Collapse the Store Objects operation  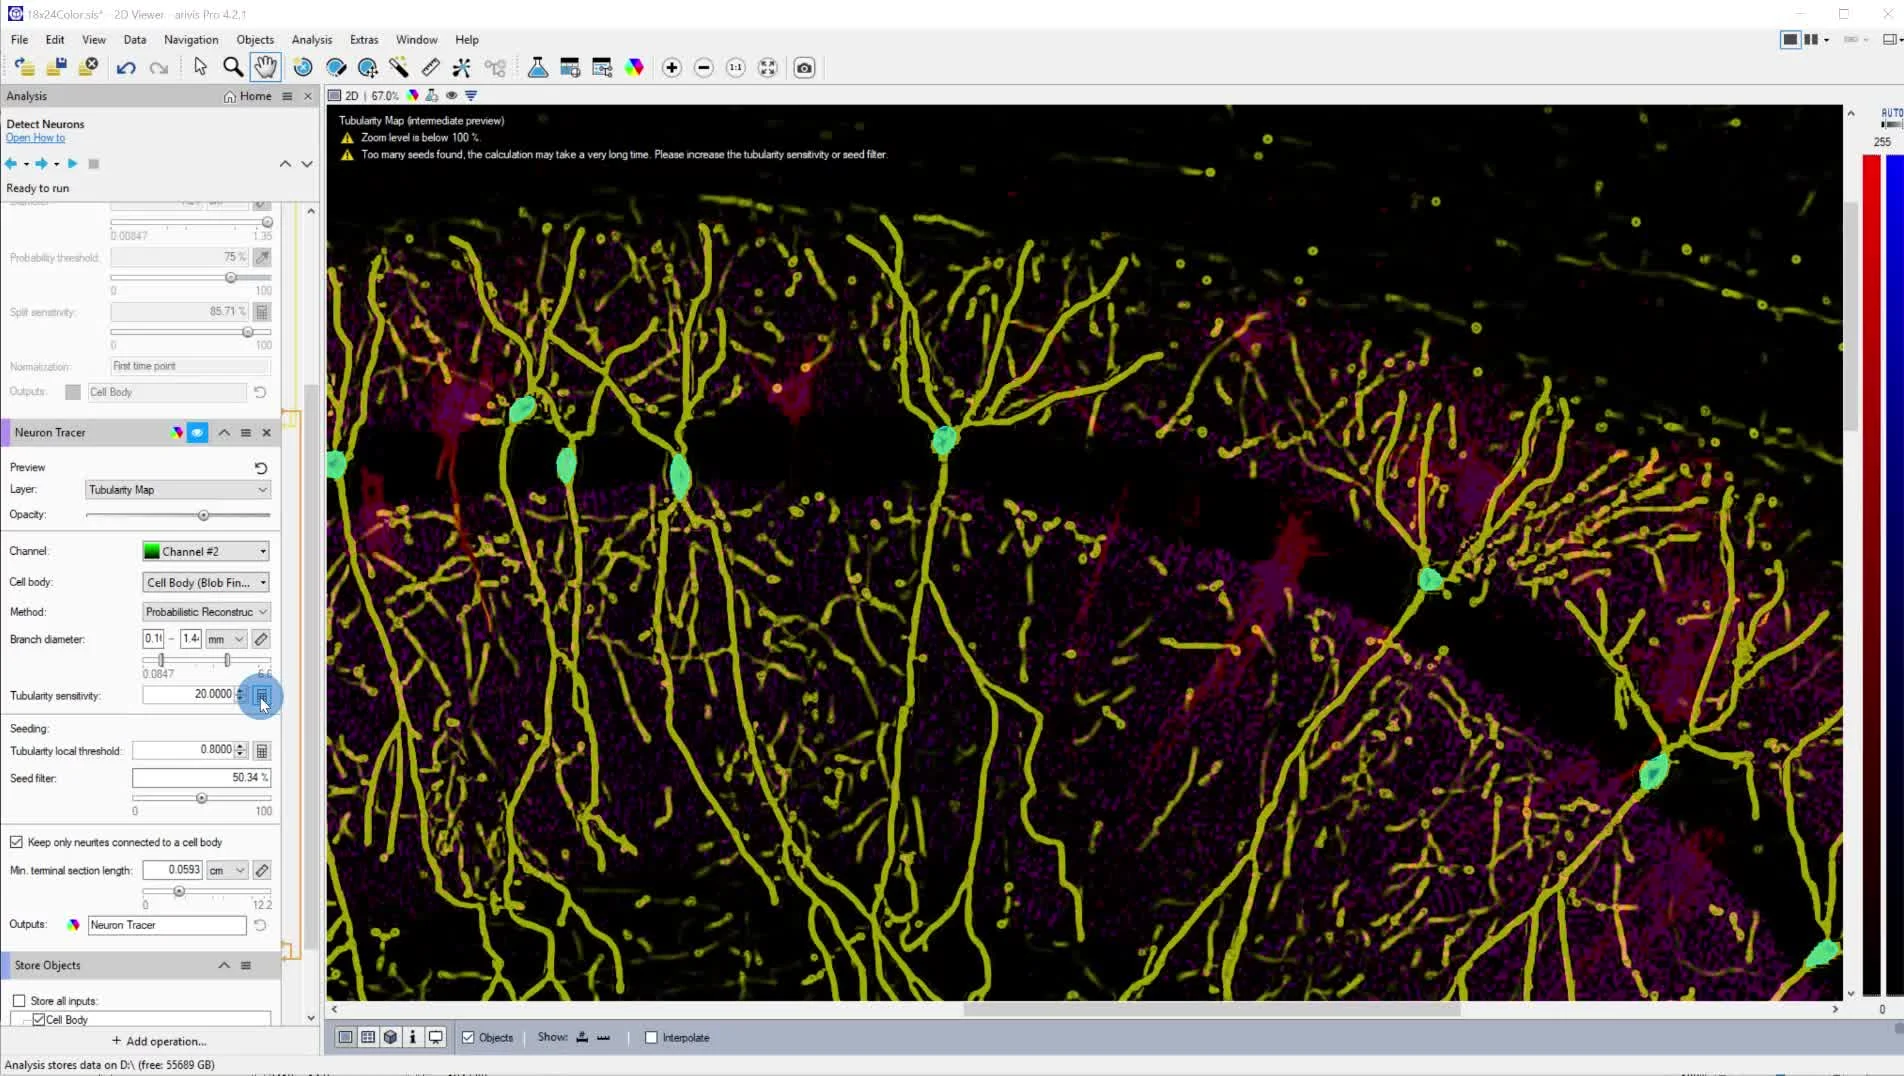pos(224,965)
